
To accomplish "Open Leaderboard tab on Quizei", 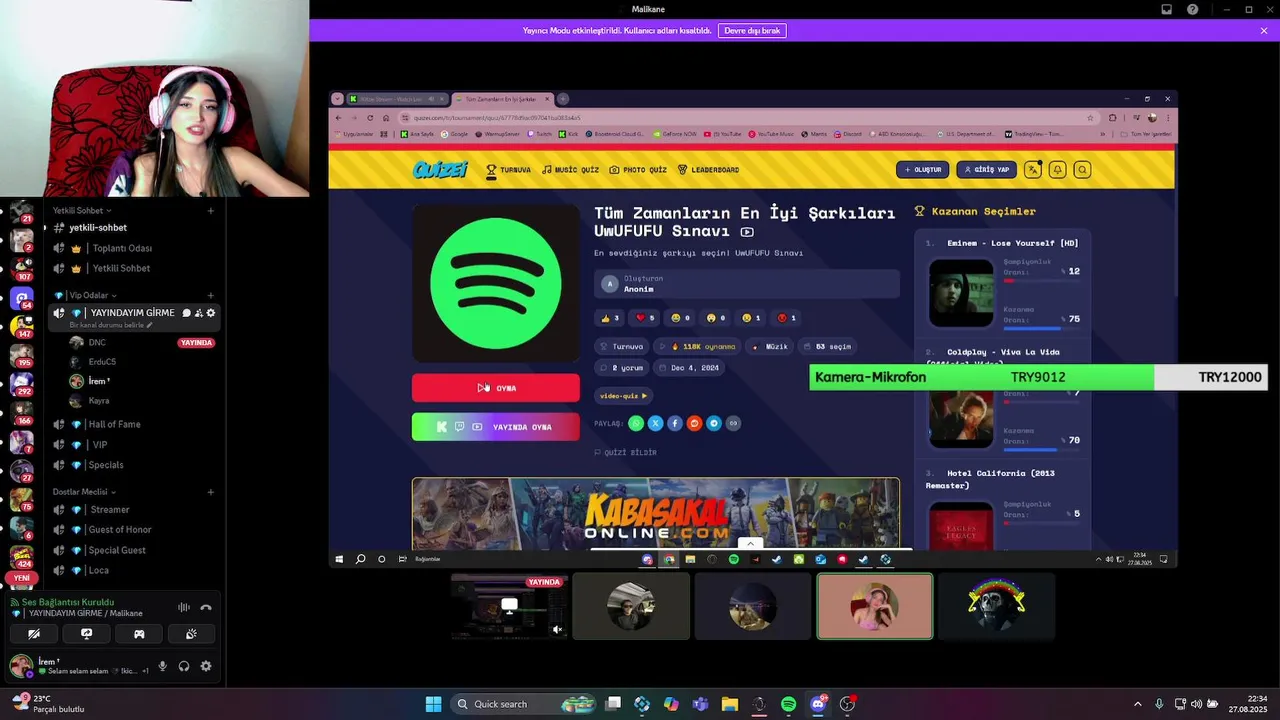I will pos(708,170).
